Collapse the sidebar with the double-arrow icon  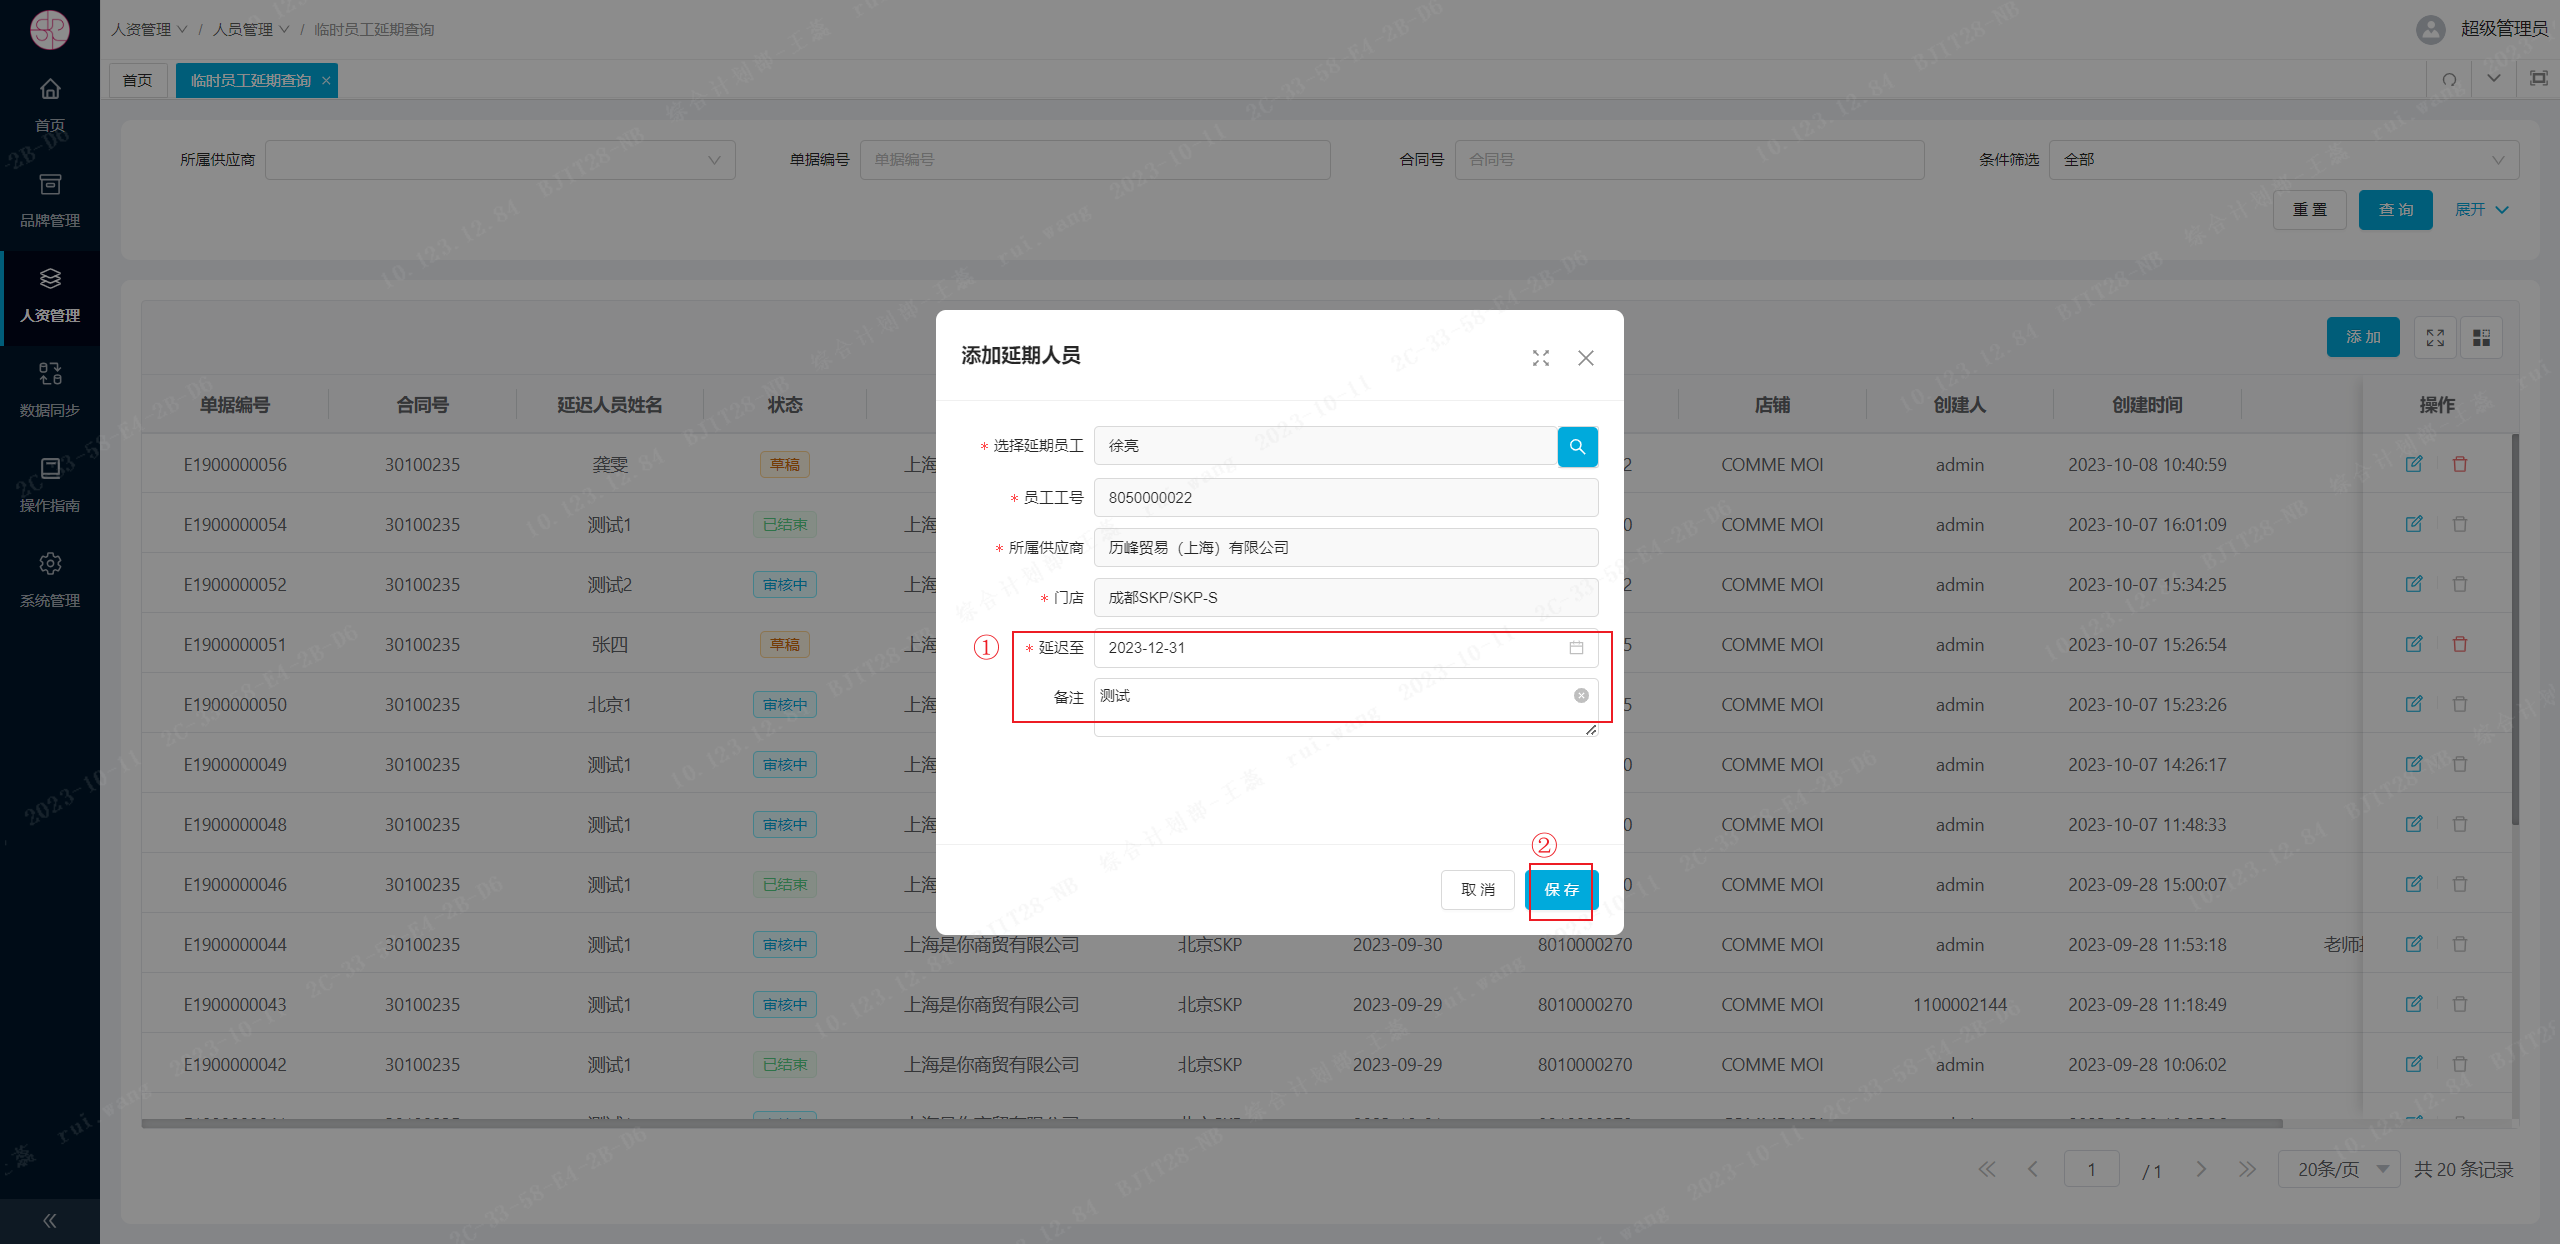pyautogui.click(x=50, y=1221)
